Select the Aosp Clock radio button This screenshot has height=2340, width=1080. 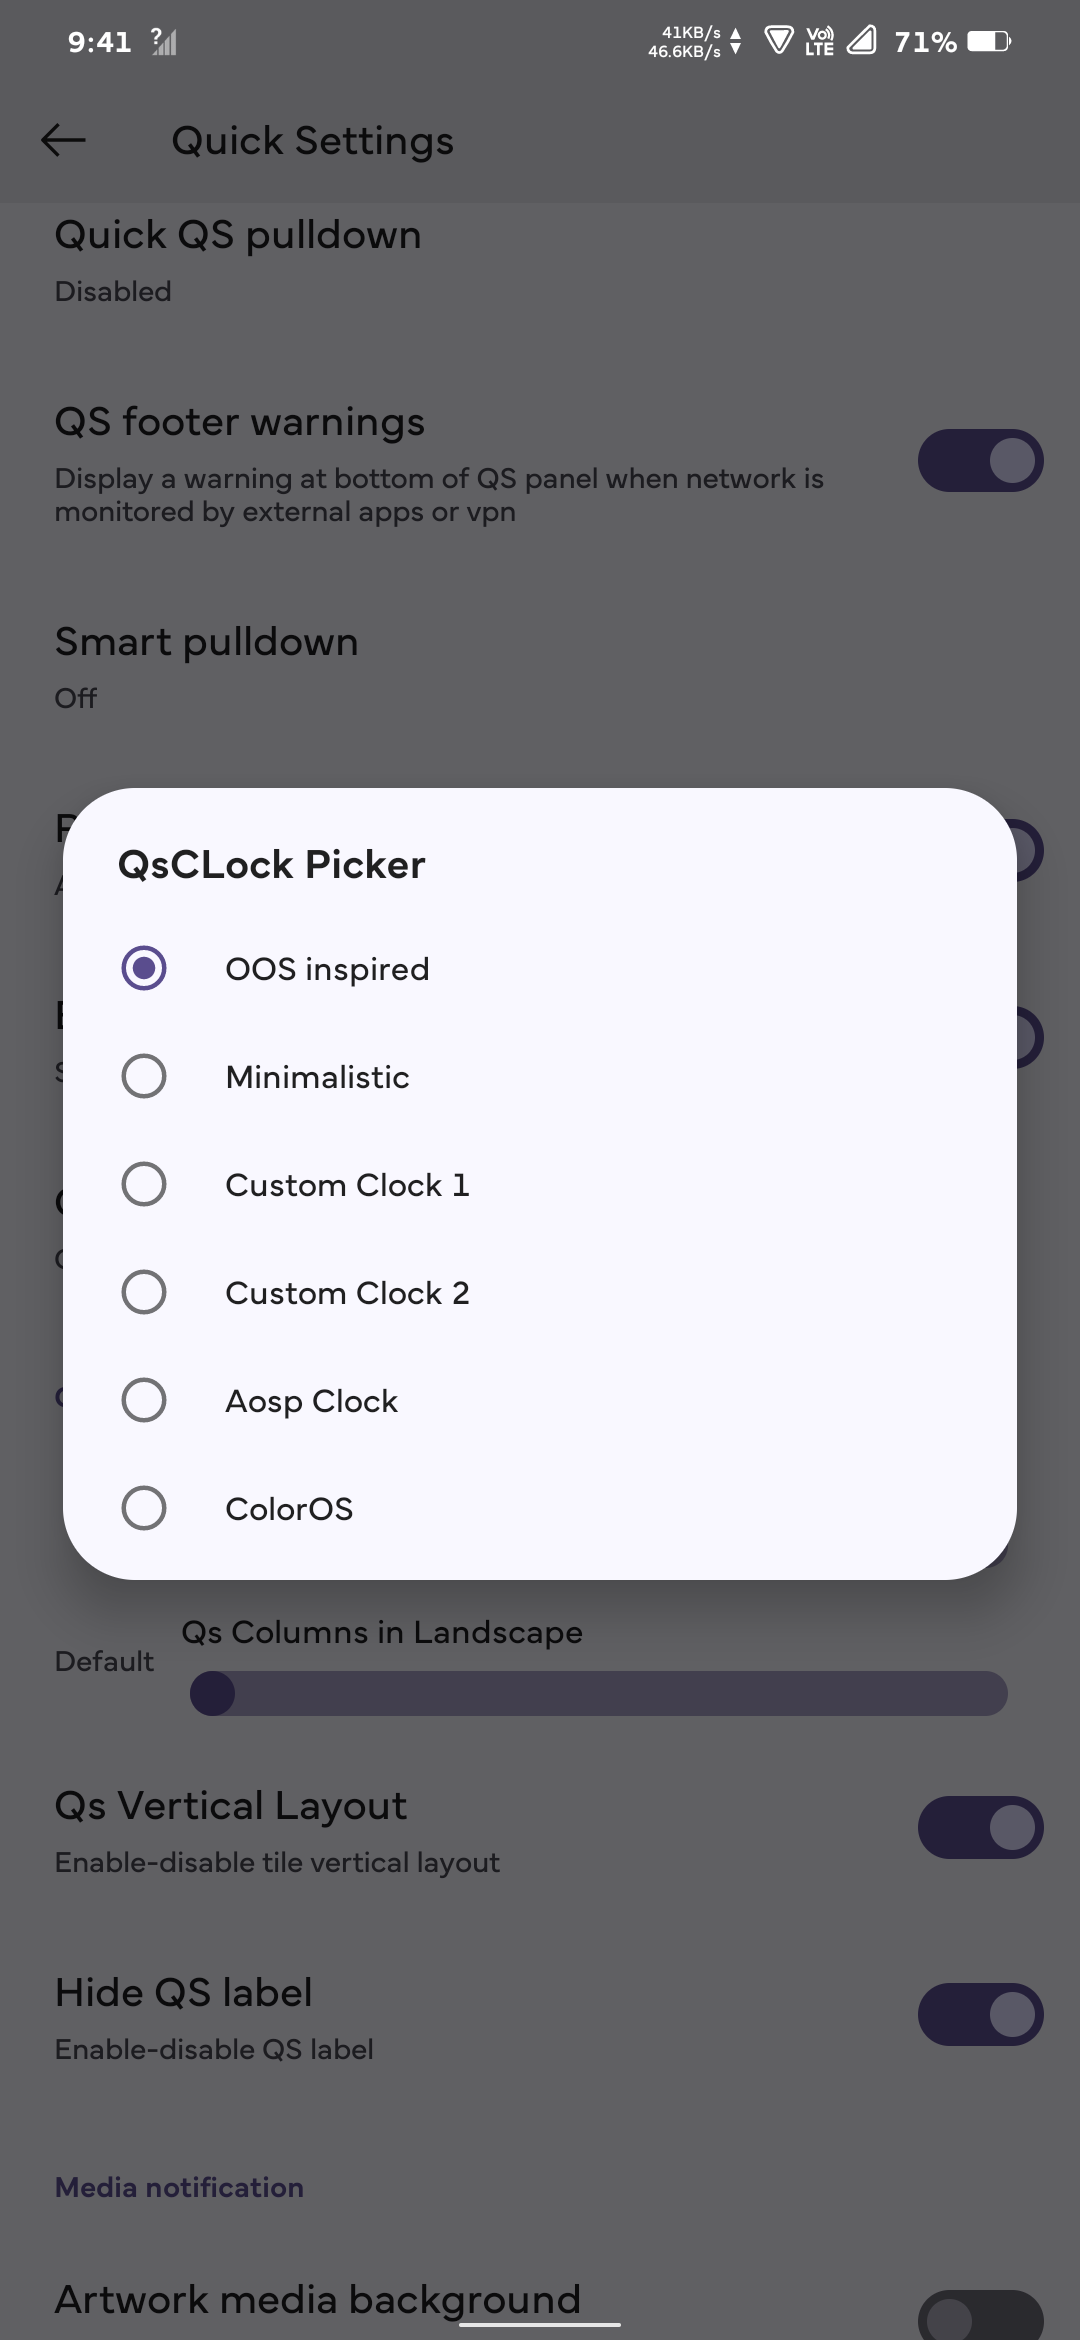click(x=144, y=1401)
